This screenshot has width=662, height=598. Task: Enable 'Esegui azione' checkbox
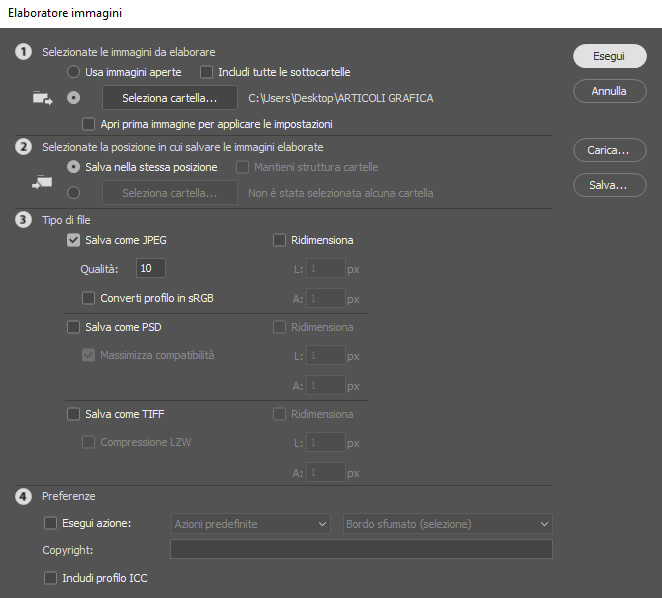(x=50, y=524)
